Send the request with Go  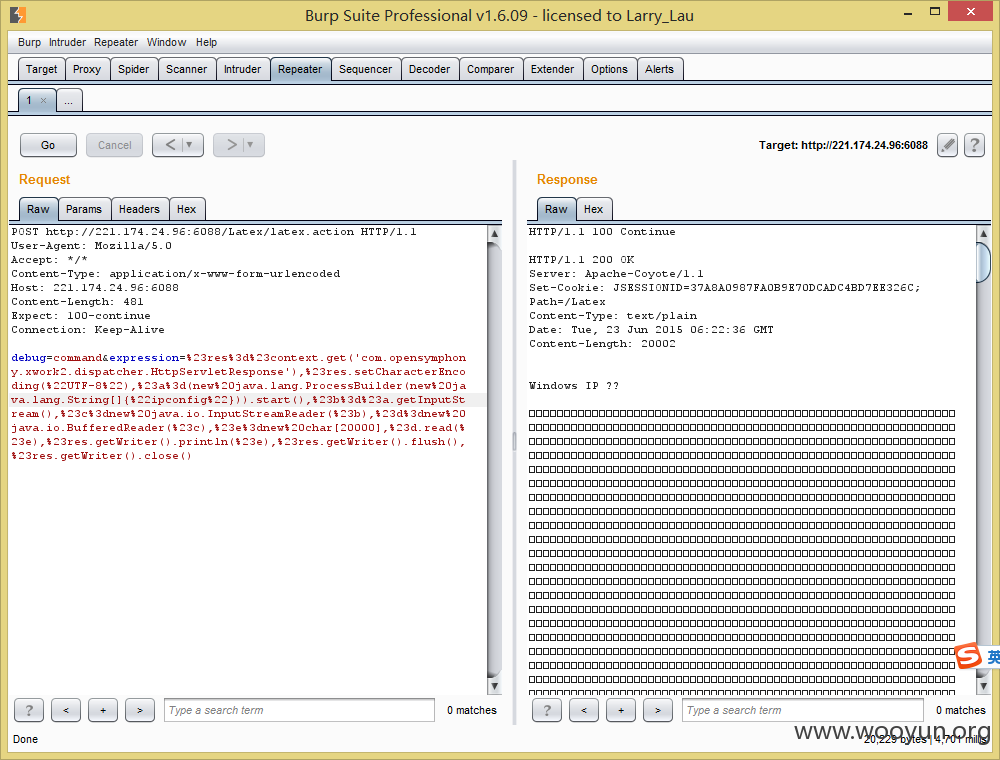coord(48,145)
